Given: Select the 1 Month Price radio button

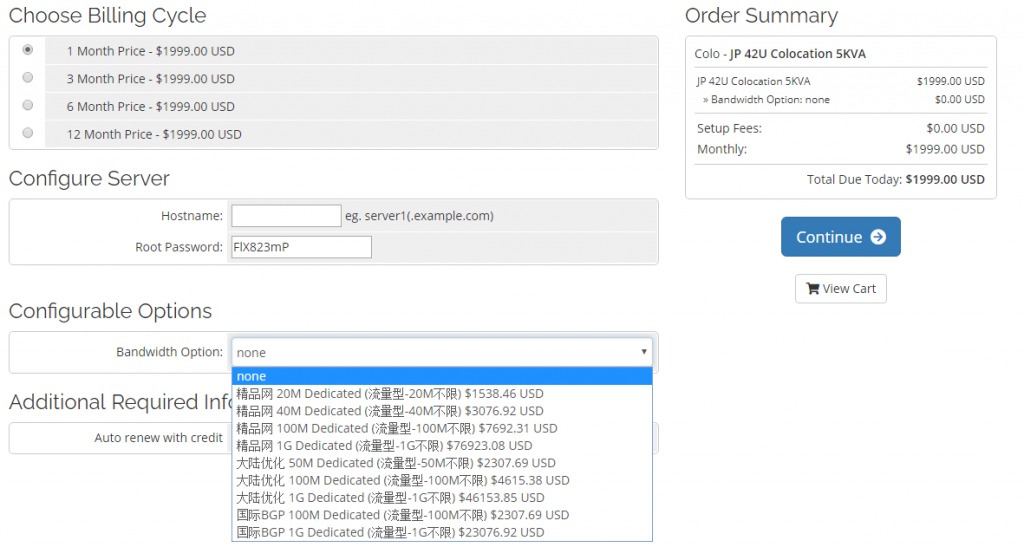Looking at the screenshot, I should point(27,49).
